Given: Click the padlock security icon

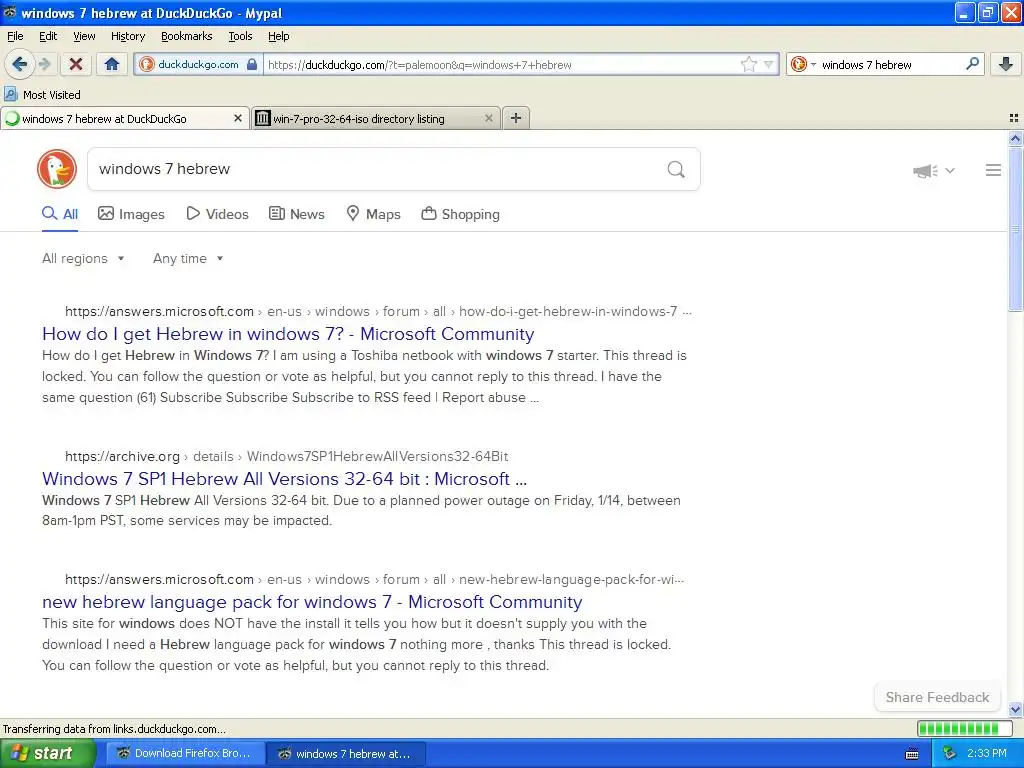Looking at the screenshot, I should (252, 64).
